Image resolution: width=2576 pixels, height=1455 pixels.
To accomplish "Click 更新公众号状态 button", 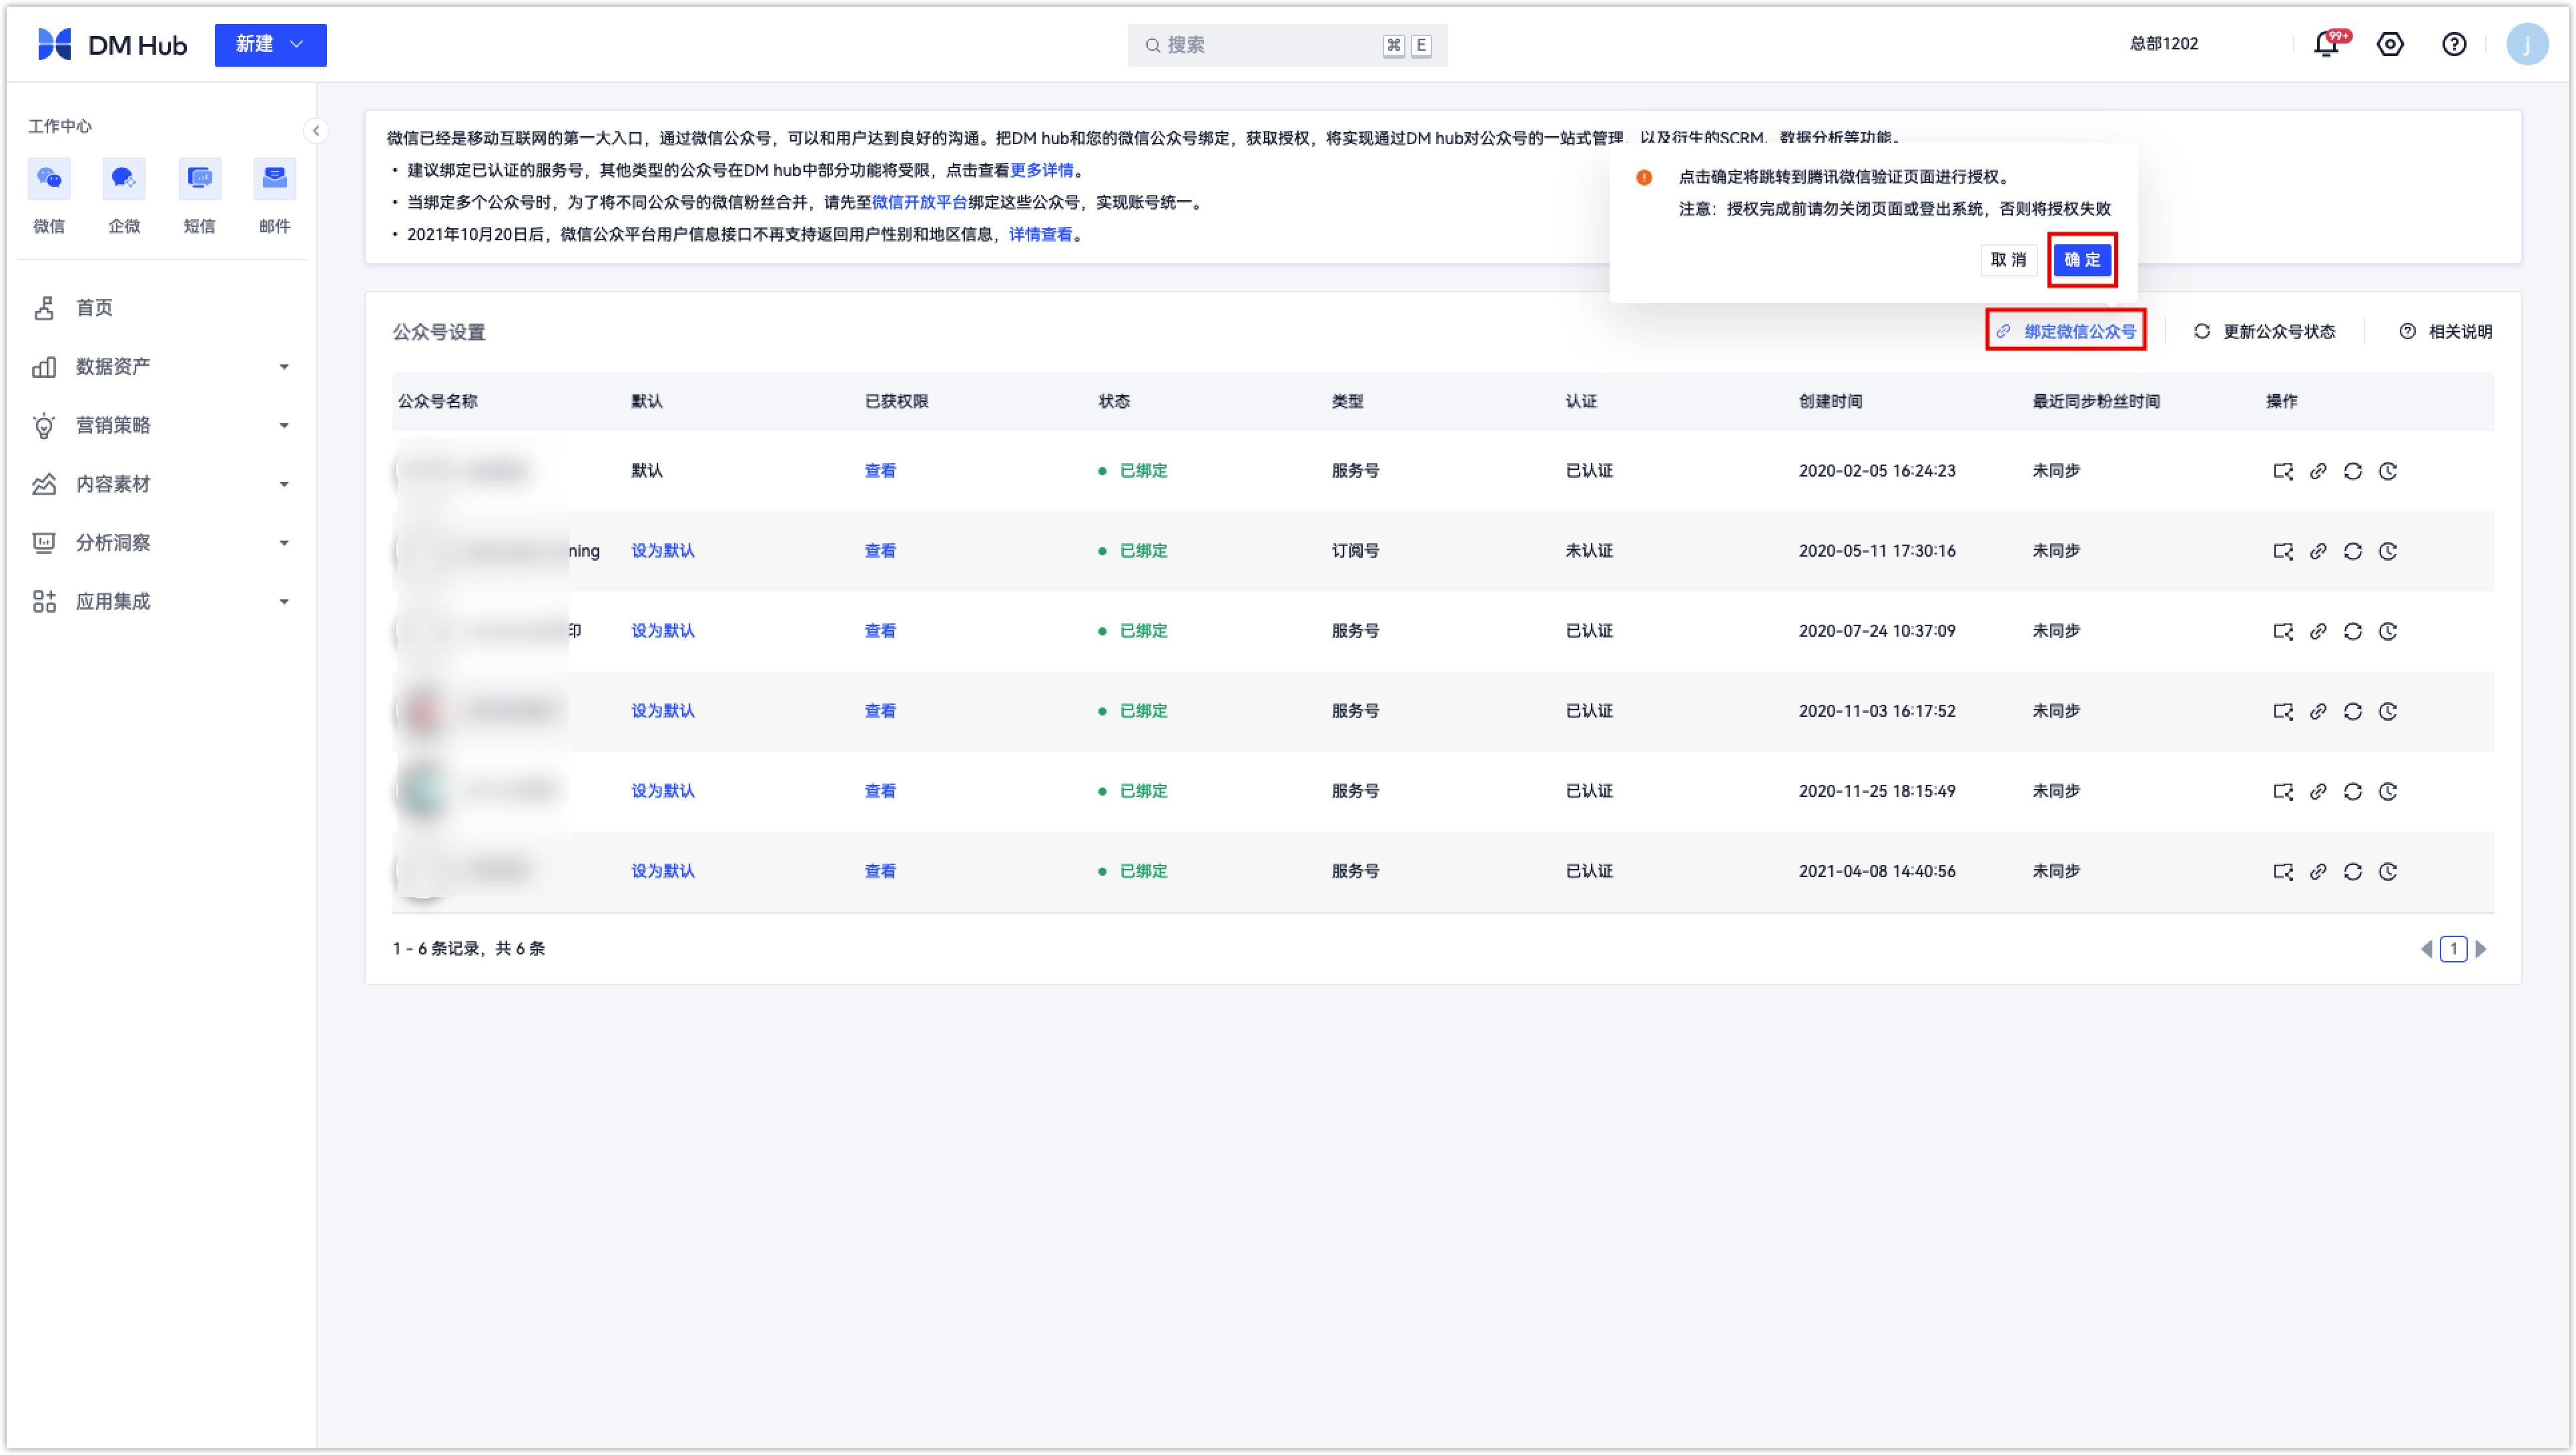I will pyautogui.click(x=2264, y=331).
